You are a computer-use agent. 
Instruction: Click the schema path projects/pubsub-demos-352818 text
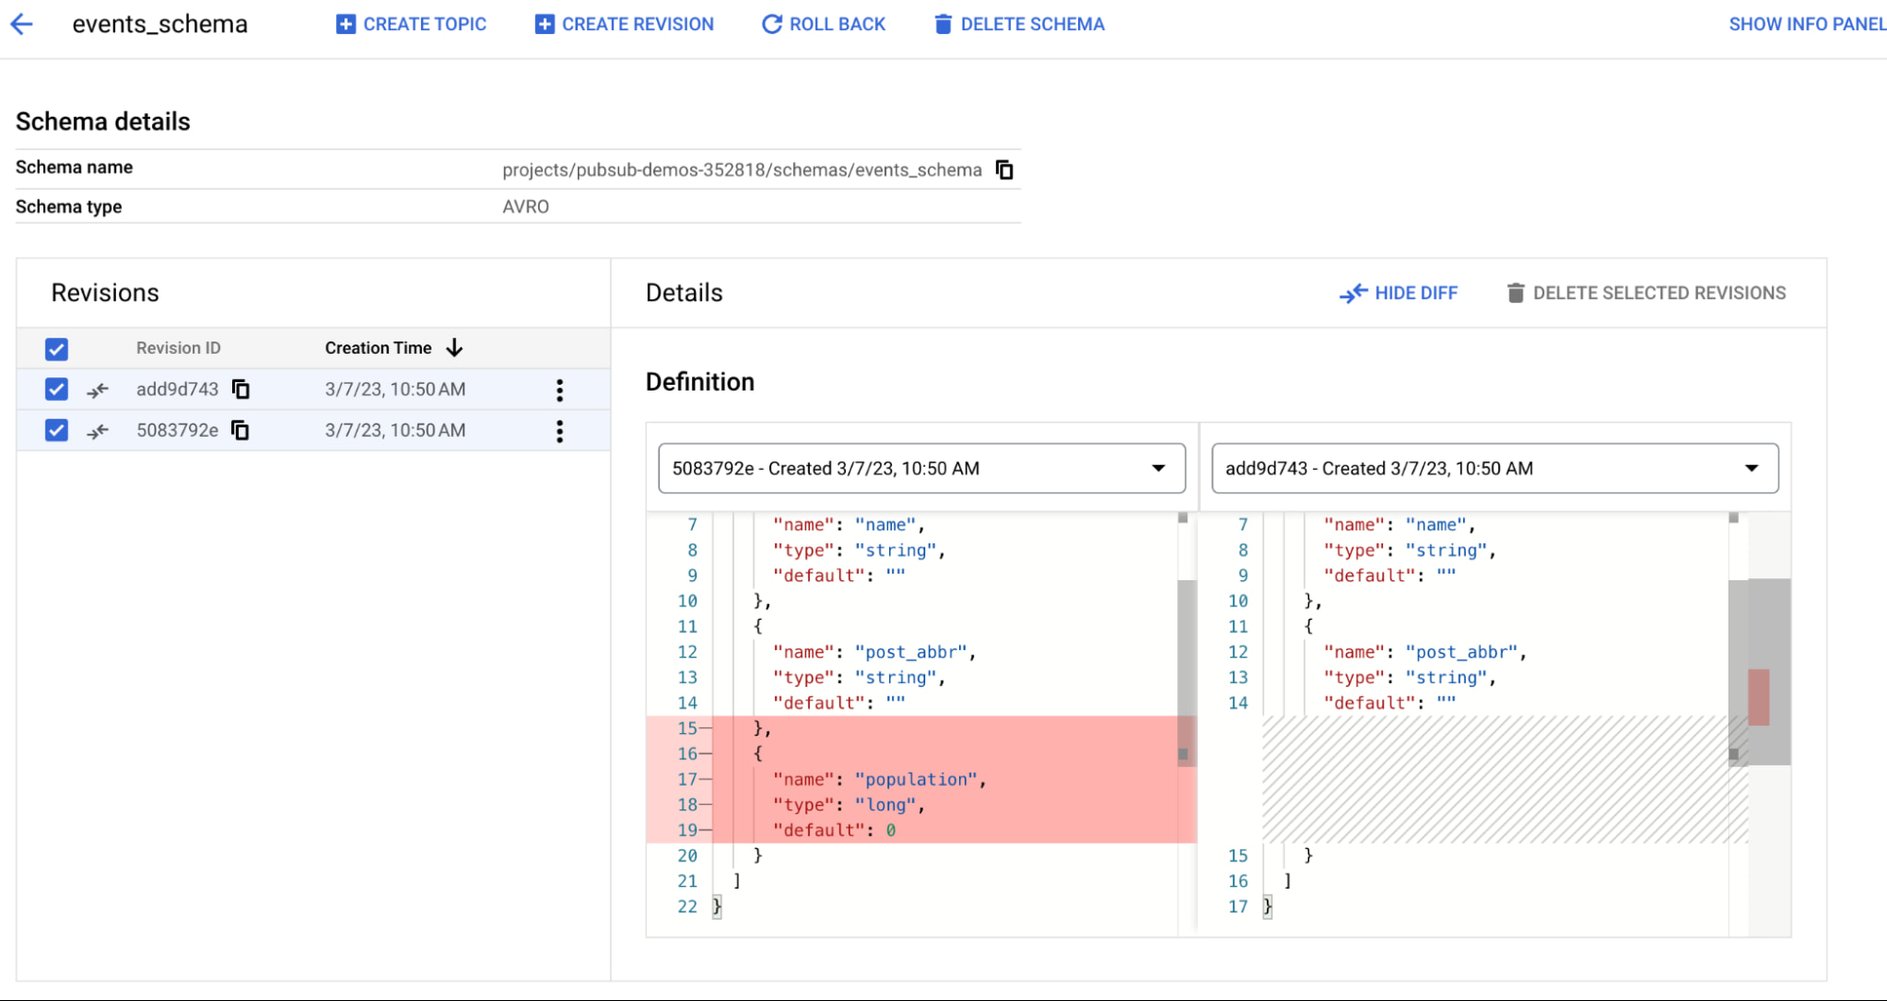pyautogui.click(x=742, y=170)
